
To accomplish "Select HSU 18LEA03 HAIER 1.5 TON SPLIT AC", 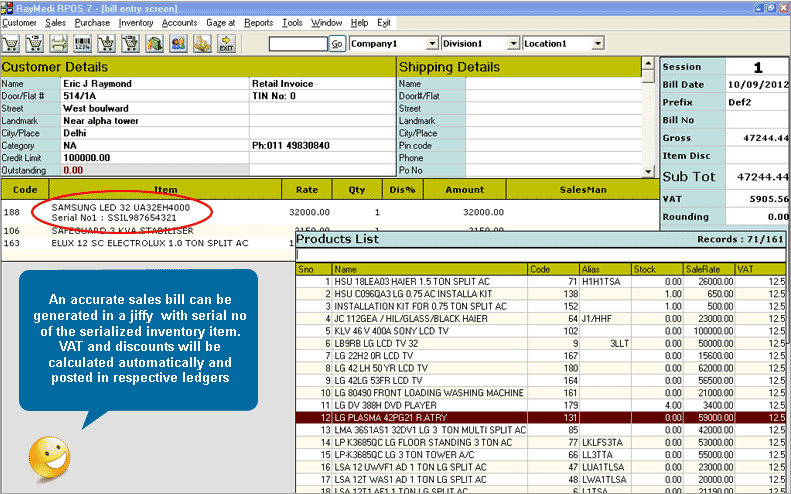I will click(x=540, y=282).
